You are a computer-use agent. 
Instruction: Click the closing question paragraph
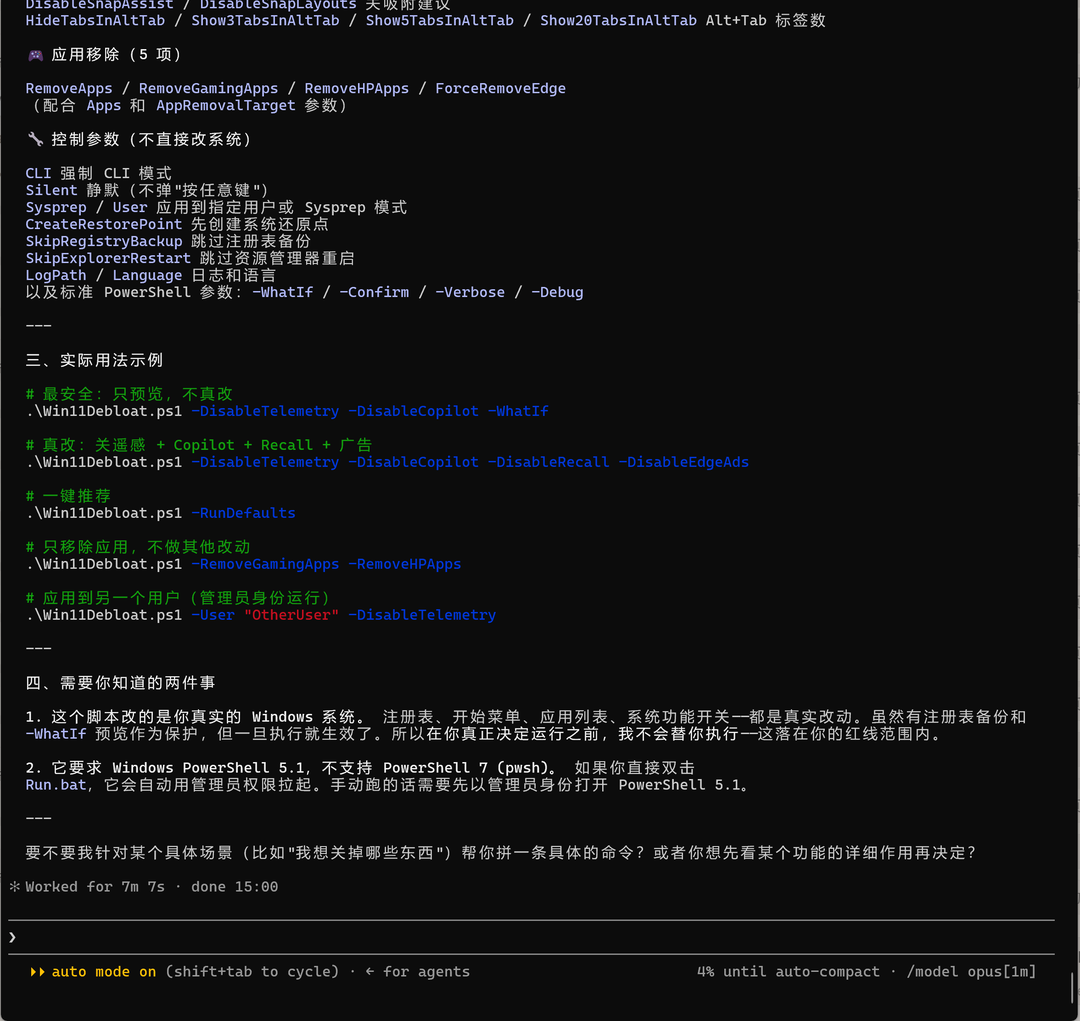(501, 853)
